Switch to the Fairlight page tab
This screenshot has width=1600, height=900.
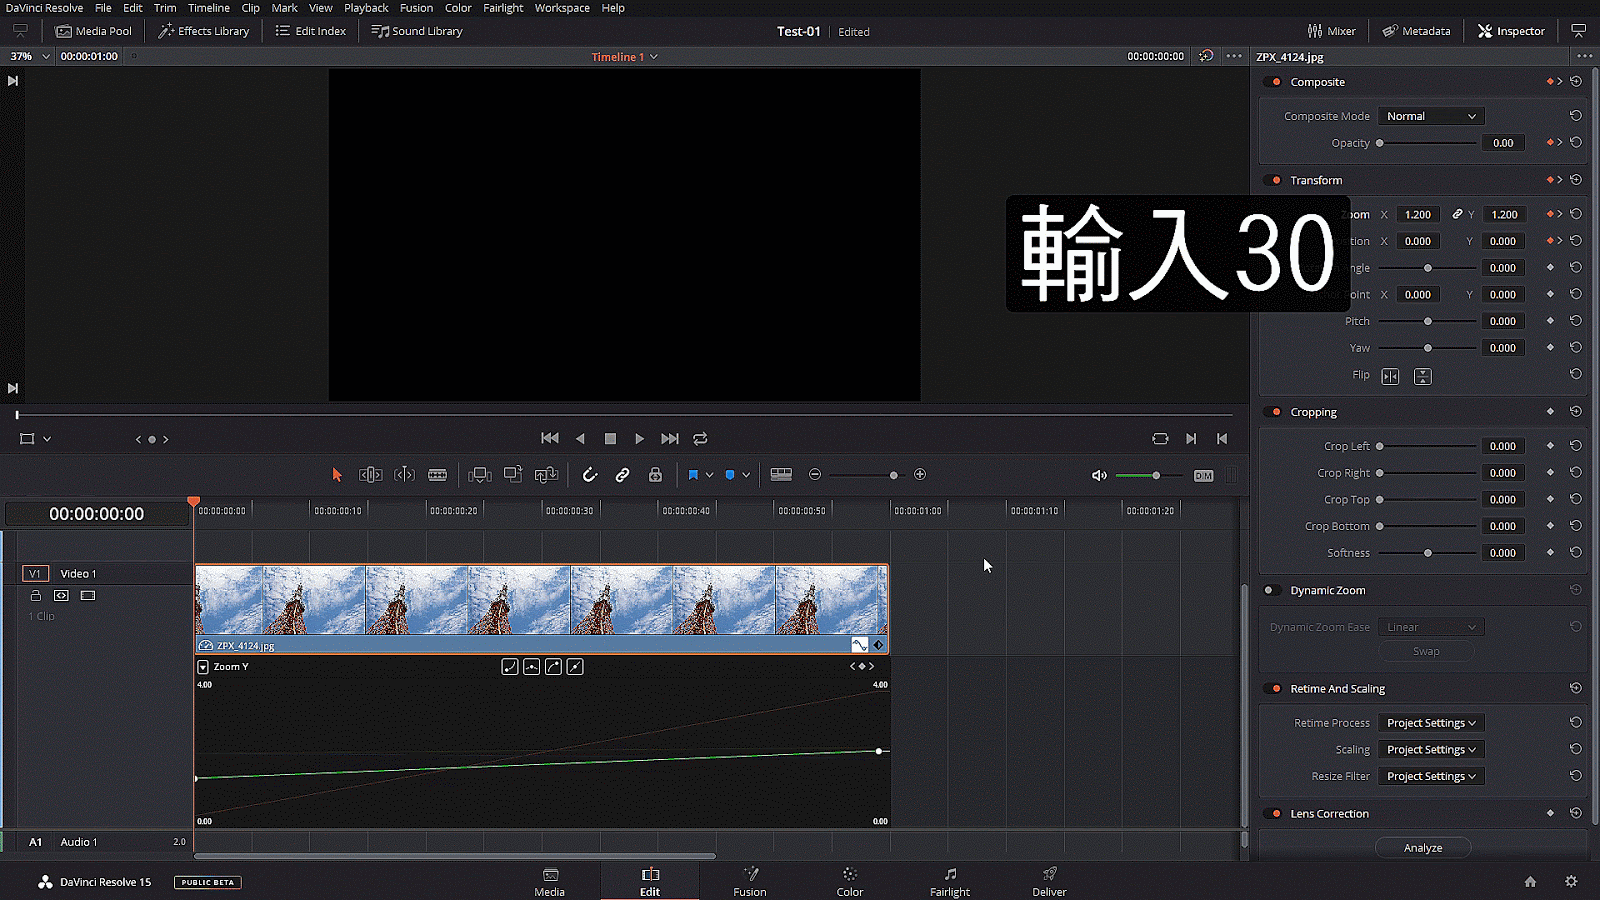(950, 882)
